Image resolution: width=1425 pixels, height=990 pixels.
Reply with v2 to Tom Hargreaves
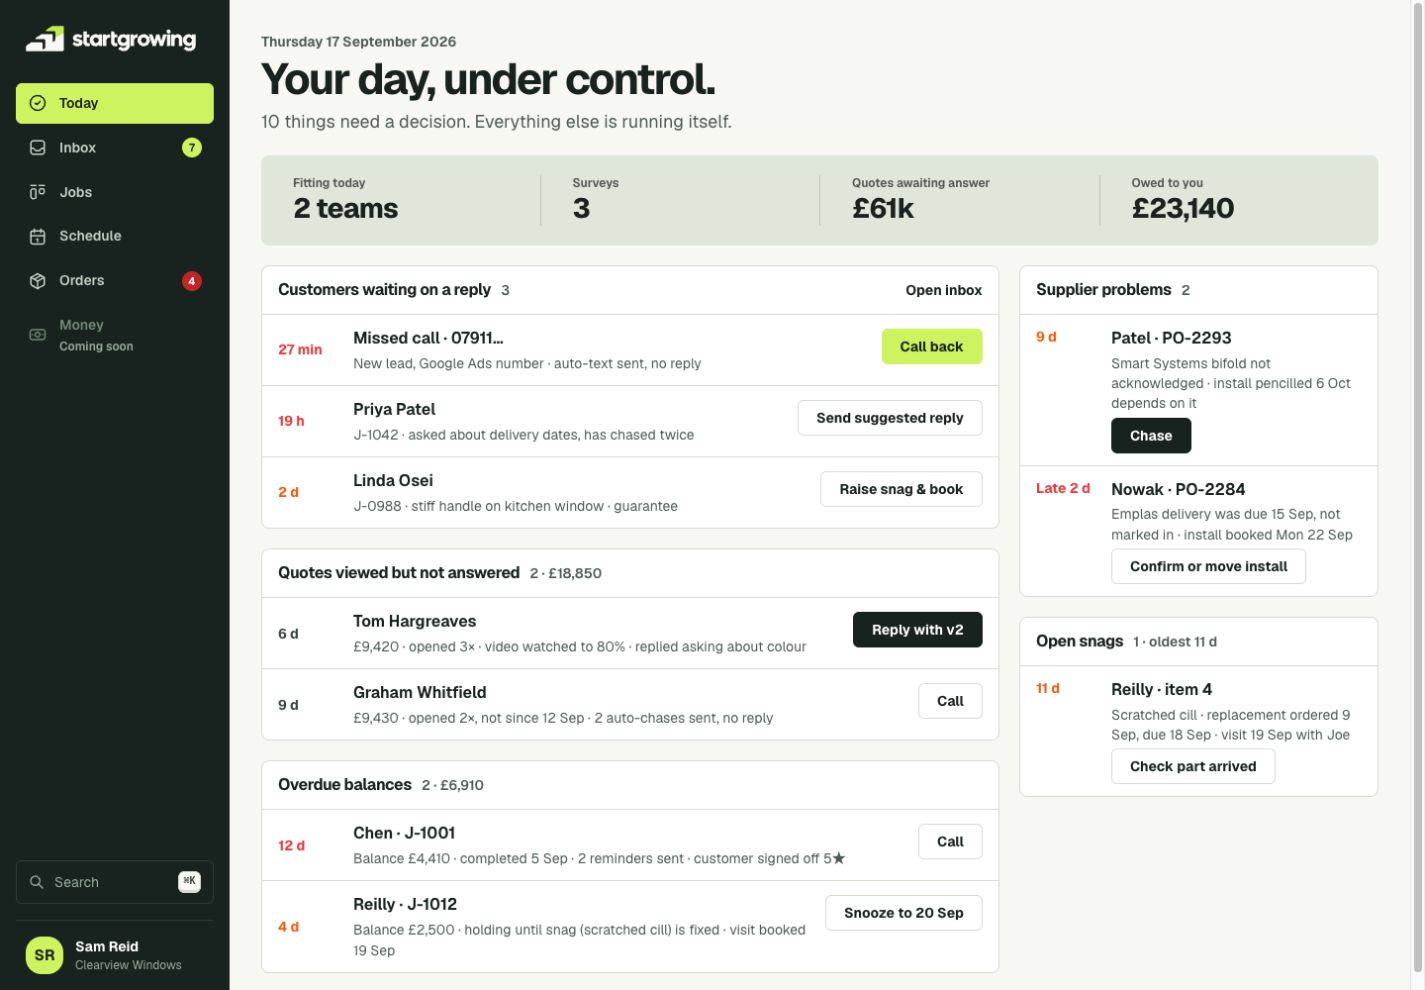(x=917, y=630)
